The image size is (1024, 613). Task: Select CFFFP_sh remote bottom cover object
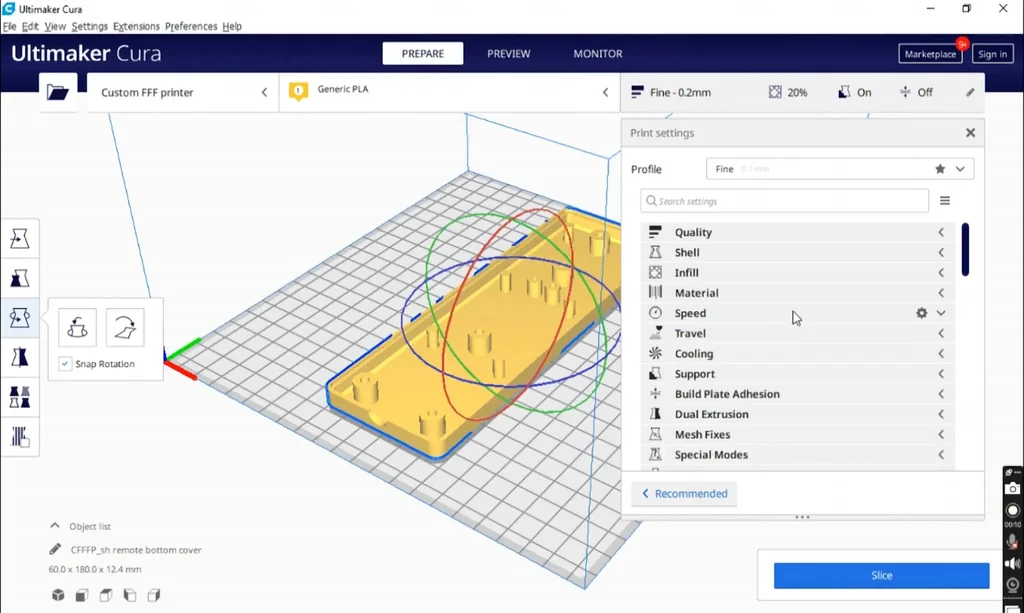[136, 550]
